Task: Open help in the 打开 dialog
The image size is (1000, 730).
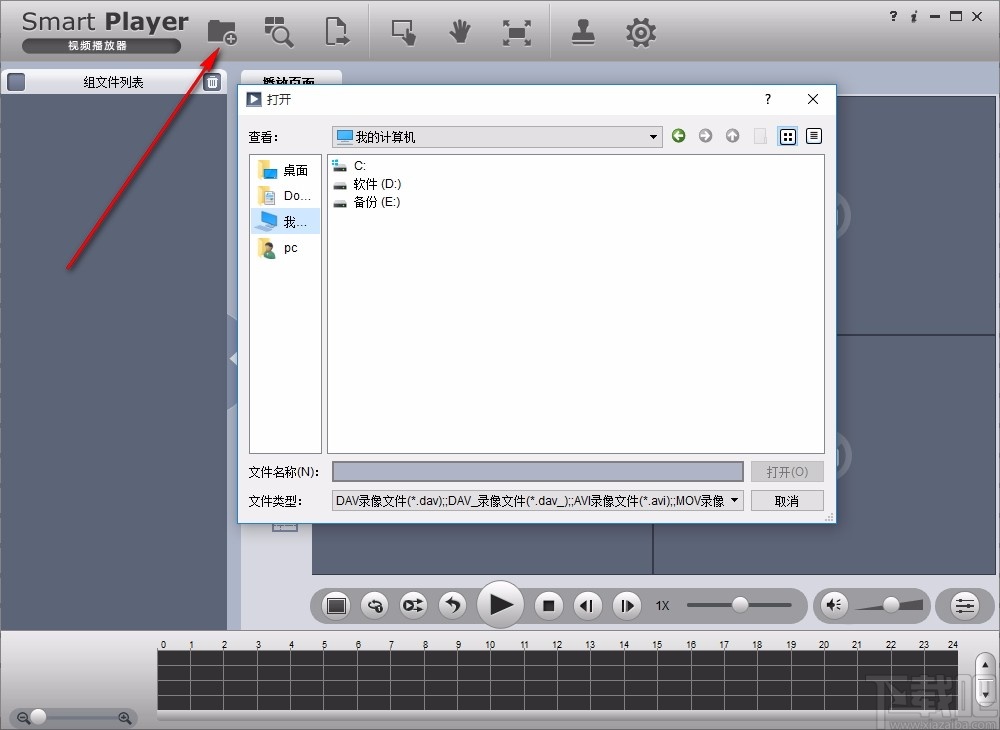Action: (768, 99)
